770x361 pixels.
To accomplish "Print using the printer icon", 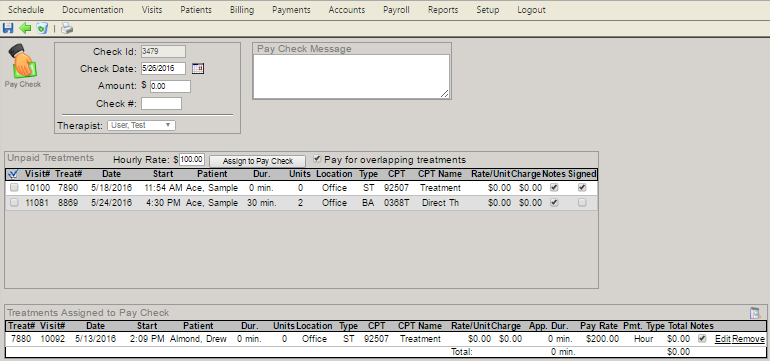I will (67, 28).
